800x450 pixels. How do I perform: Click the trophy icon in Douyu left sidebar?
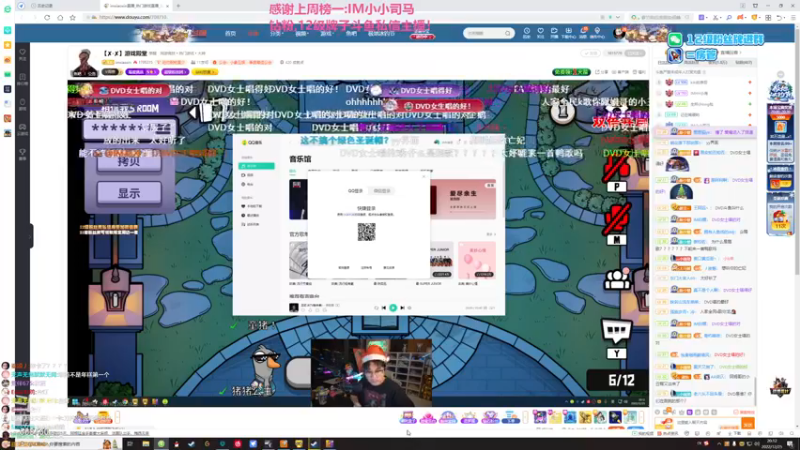(x=22, y=154)
